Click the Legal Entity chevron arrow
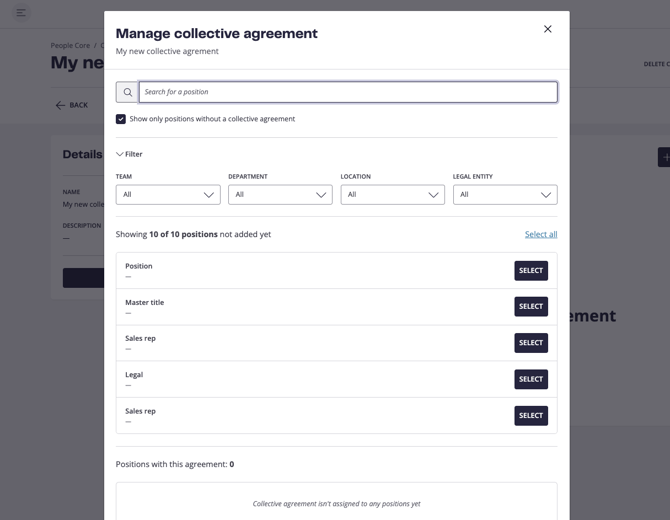Viewport: 670px width, 520px height. (546, 195)
